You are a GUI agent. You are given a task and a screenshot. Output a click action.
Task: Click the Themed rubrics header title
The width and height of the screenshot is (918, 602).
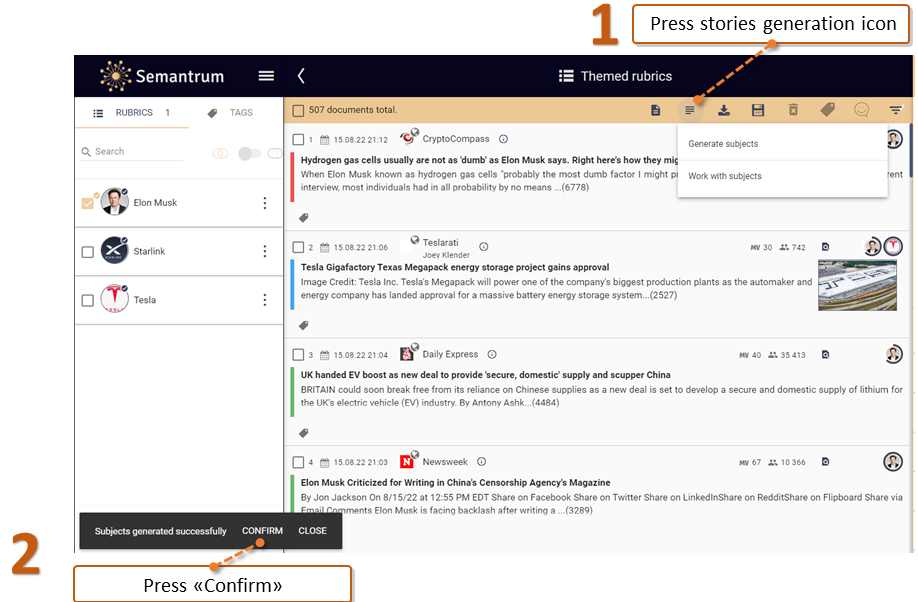615,76
